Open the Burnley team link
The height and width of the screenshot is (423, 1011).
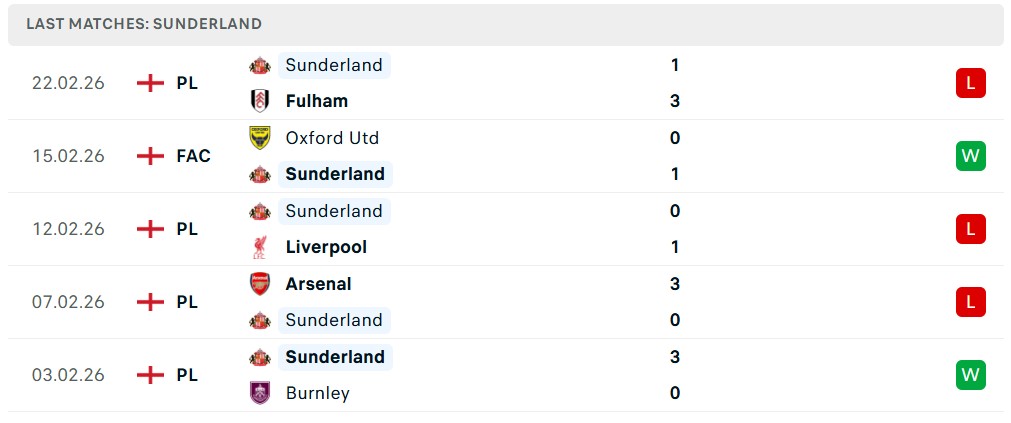pos(317,393)
